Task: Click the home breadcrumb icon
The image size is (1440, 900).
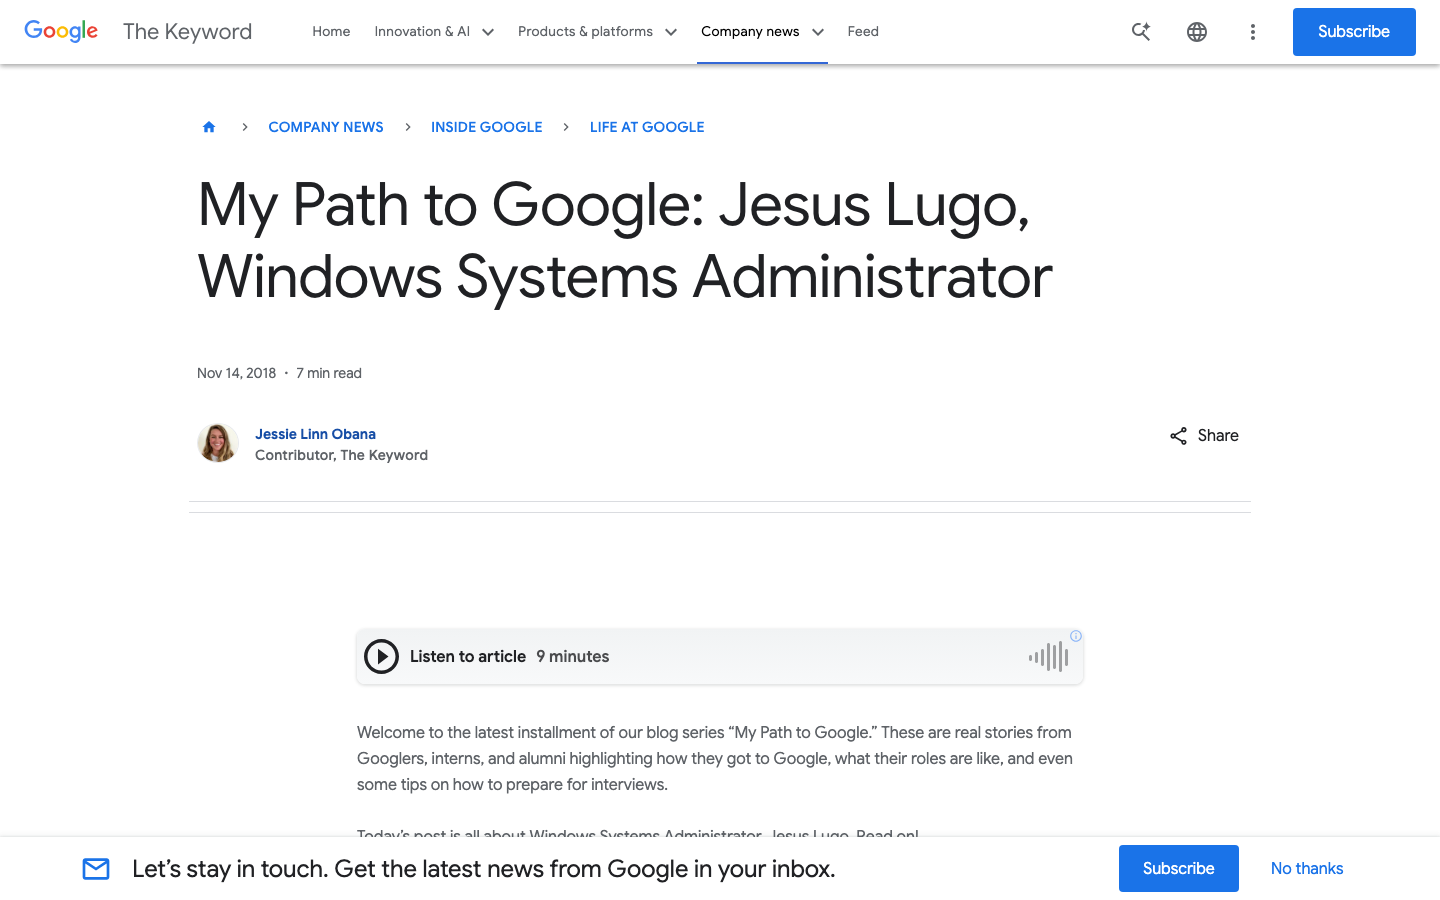Action: 209,127
